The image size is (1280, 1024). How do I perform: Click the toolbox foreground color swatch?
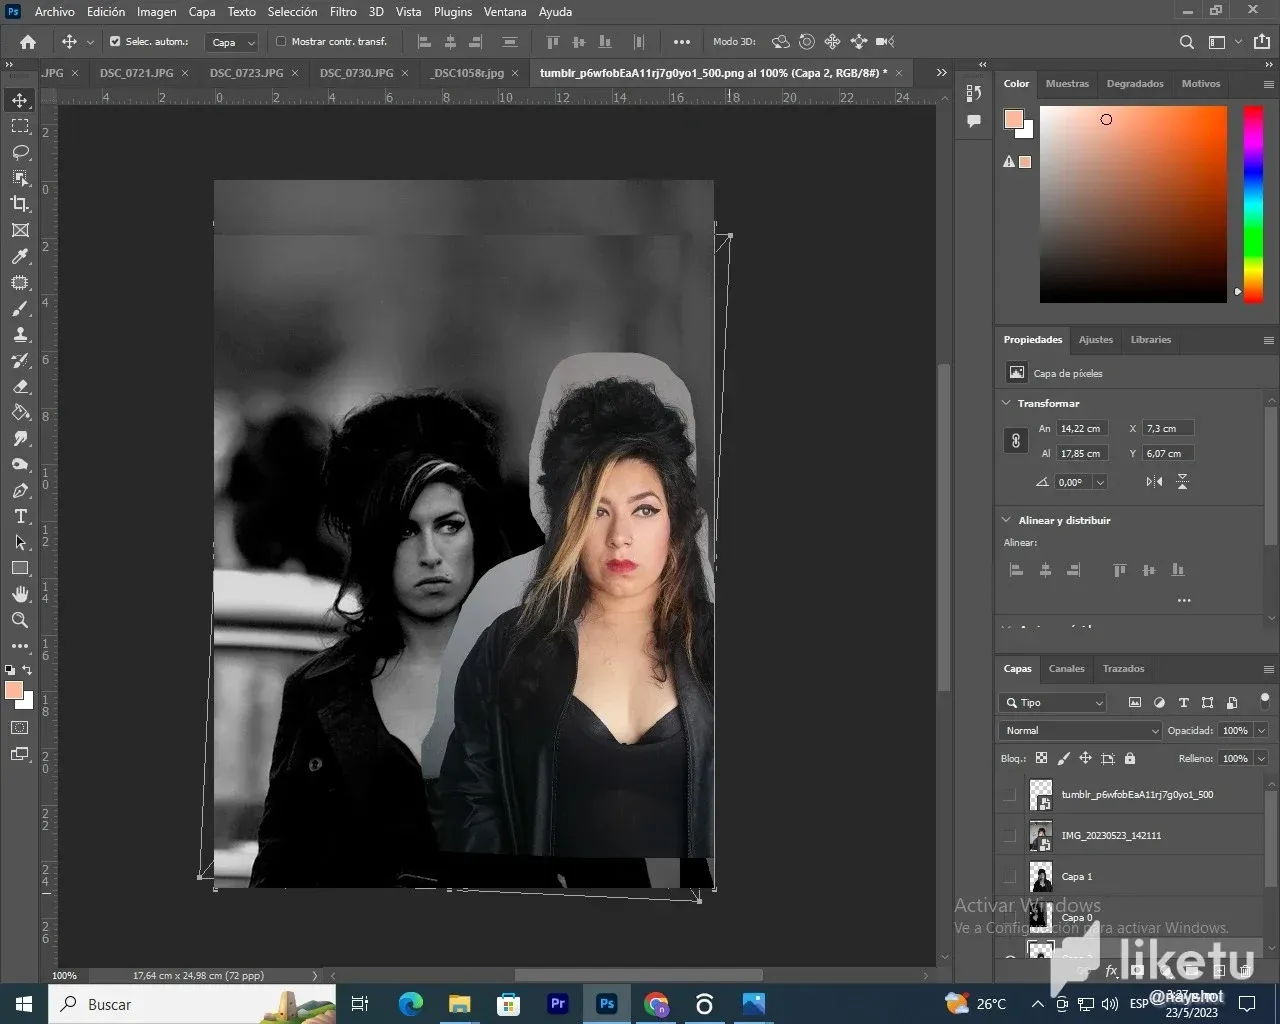(13, 690)
